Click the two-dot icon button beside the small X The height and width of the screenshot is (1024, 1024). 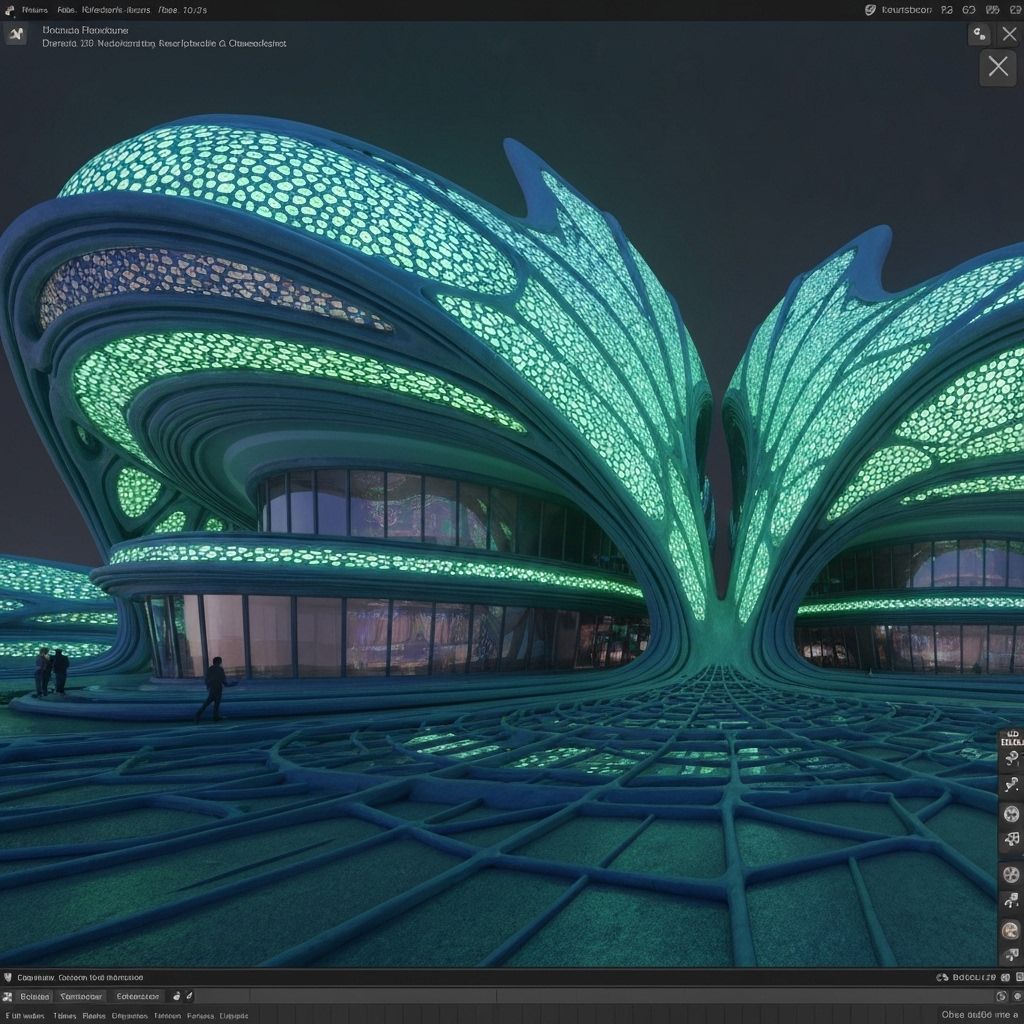980,34
